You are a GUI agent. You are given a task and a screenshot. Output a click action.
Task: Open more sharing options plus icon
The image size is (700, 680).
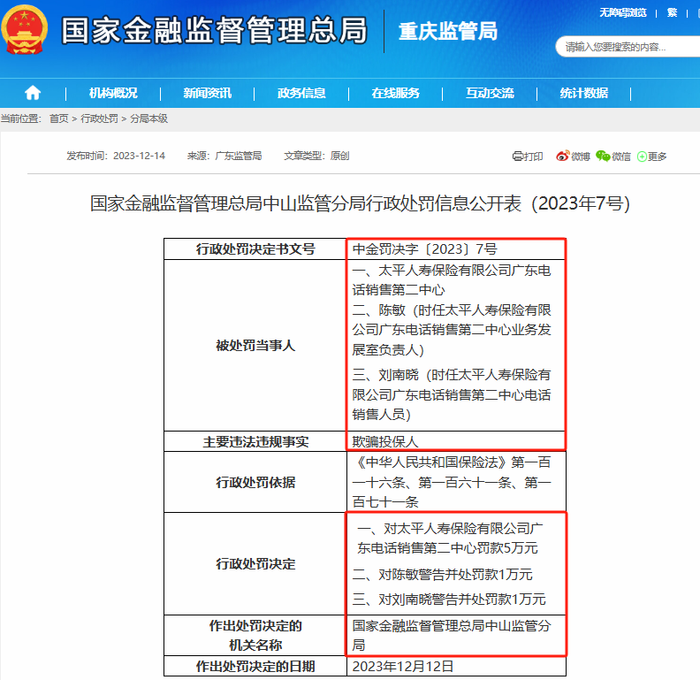pos(642,156)
